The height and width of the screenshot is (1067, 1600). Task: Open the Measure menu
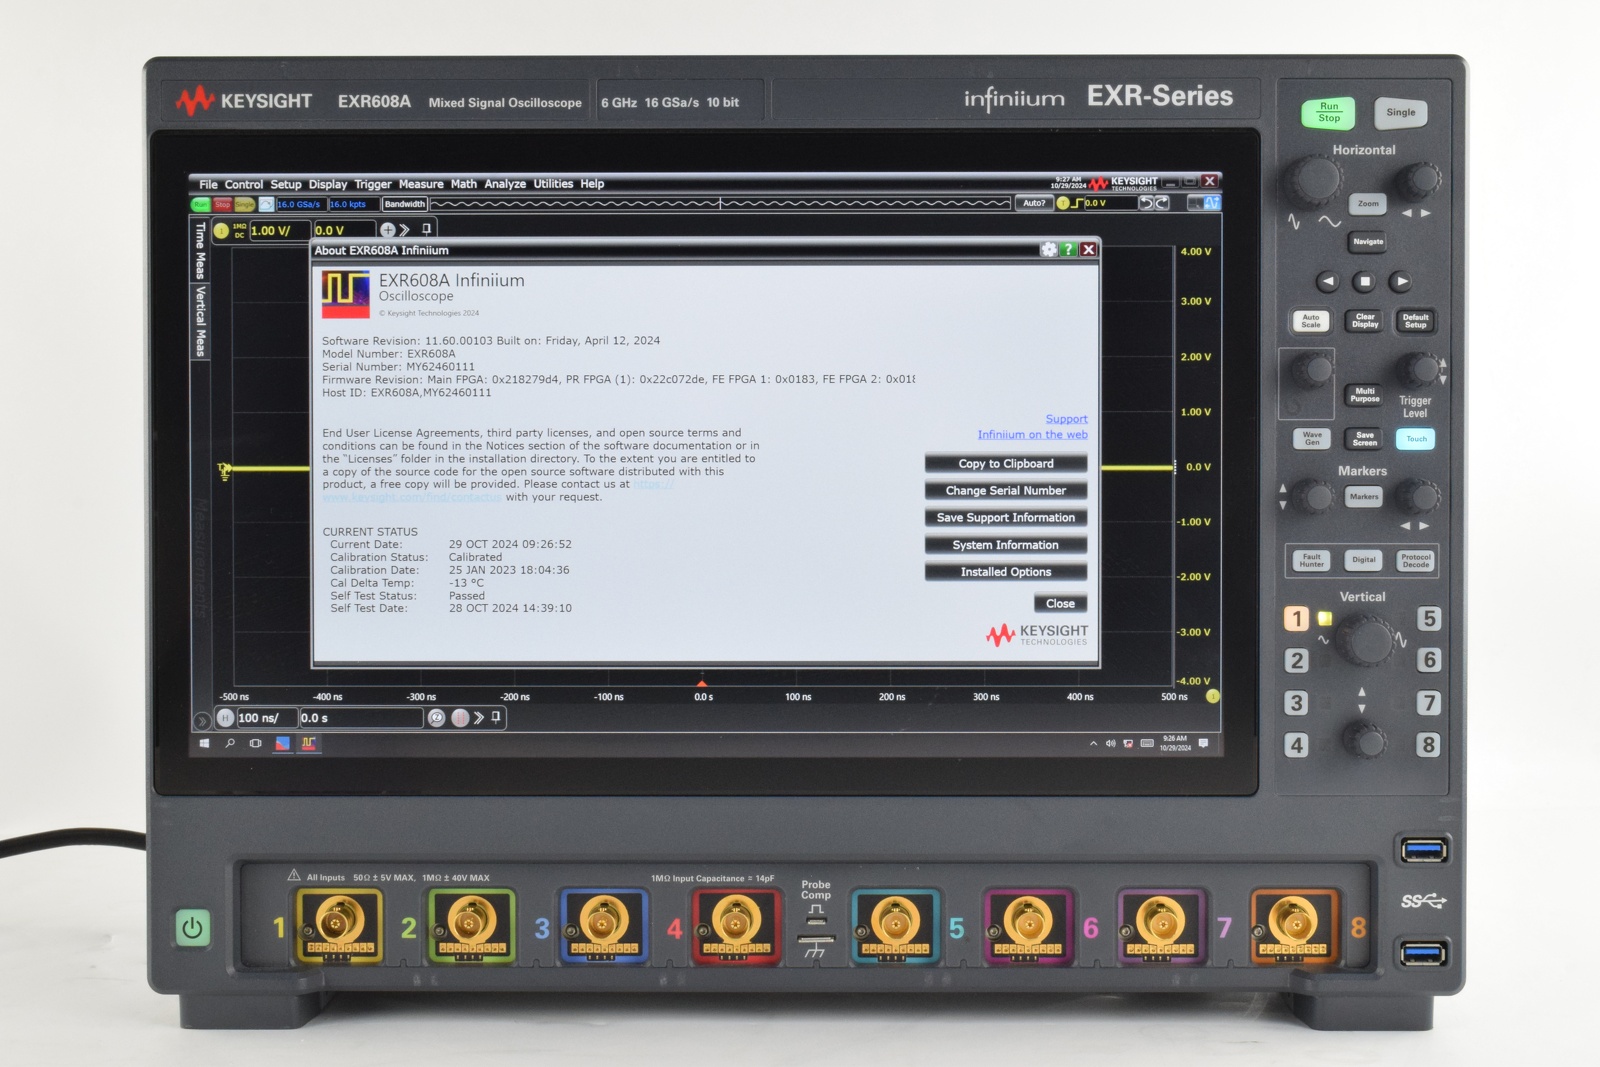(421, 184)
